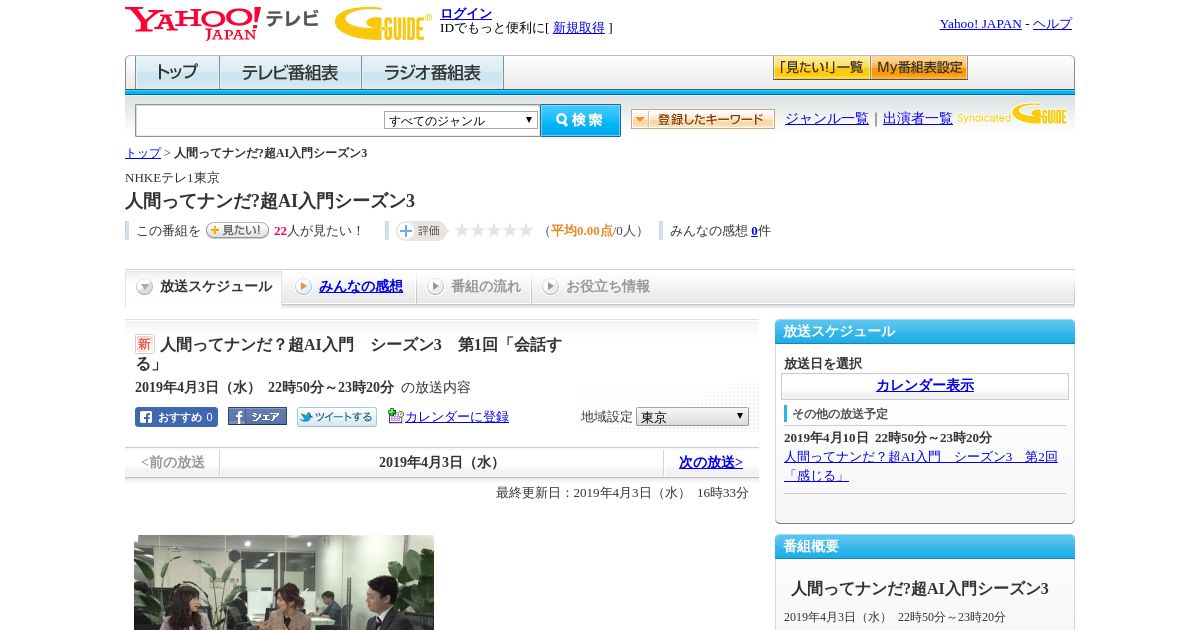This screenshot has height=630, width=1200.
Task: Click the その他の放送予定 heading
Action: tap(840, 413)
